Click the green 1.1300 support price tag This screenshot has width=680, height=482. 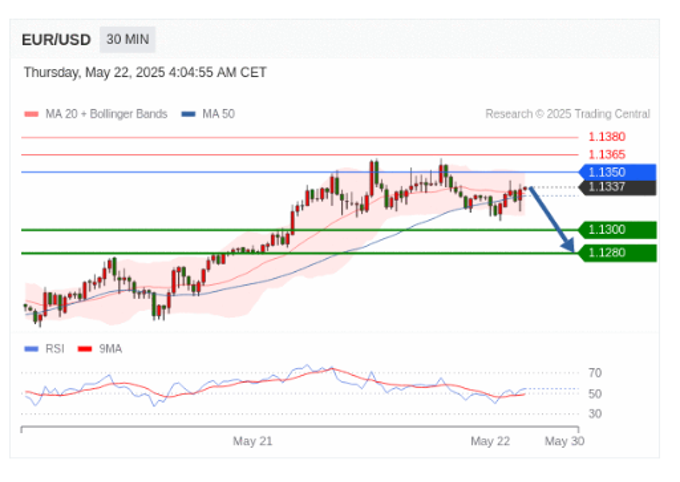click(618, 230)
